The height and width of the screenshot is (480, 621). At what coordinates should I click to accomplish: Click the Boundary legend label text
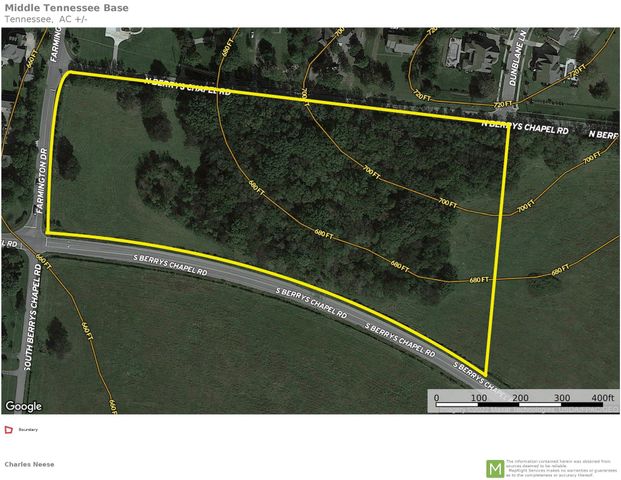tap(28, 430)
